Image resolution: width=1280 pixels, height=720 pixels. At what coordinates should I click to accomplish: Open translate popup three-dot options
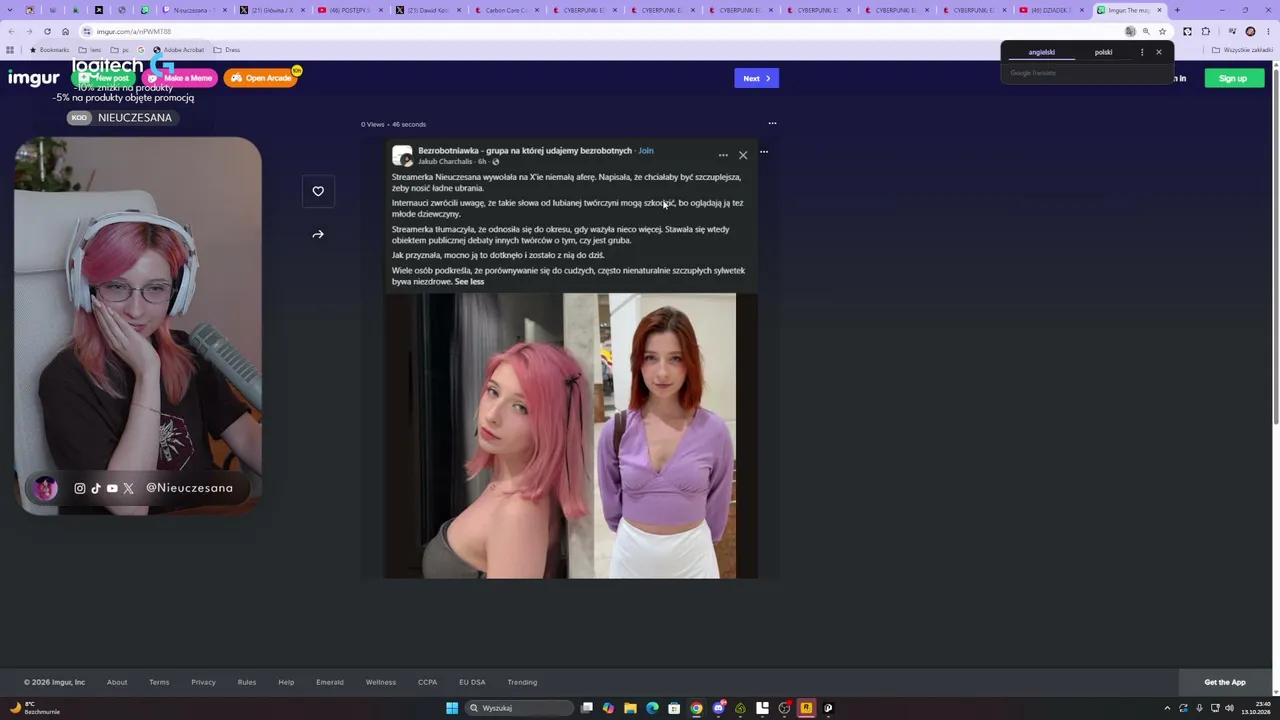point(1142,52)
